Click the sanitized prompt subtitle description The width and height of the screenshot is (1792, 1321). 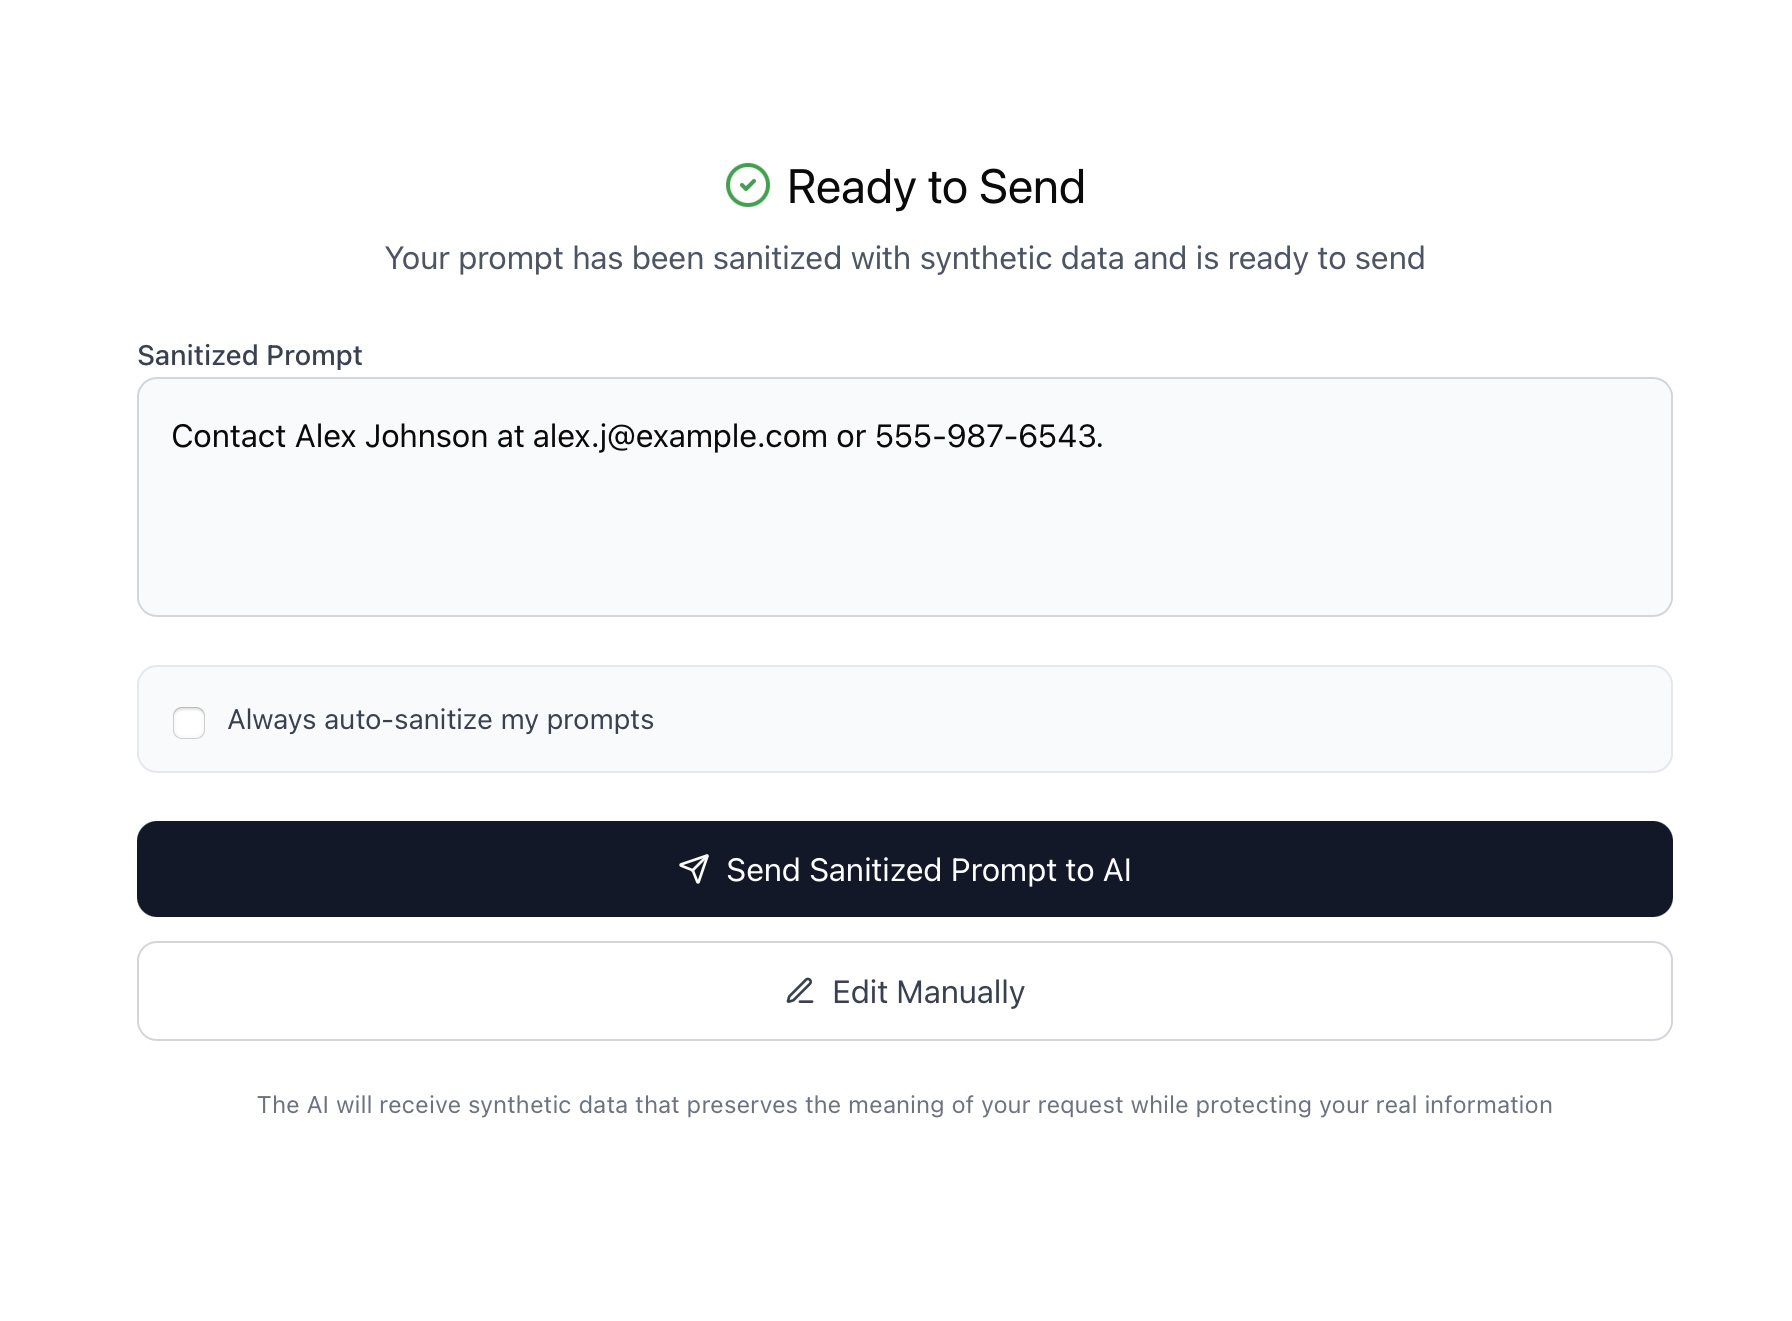click(904, 258)
